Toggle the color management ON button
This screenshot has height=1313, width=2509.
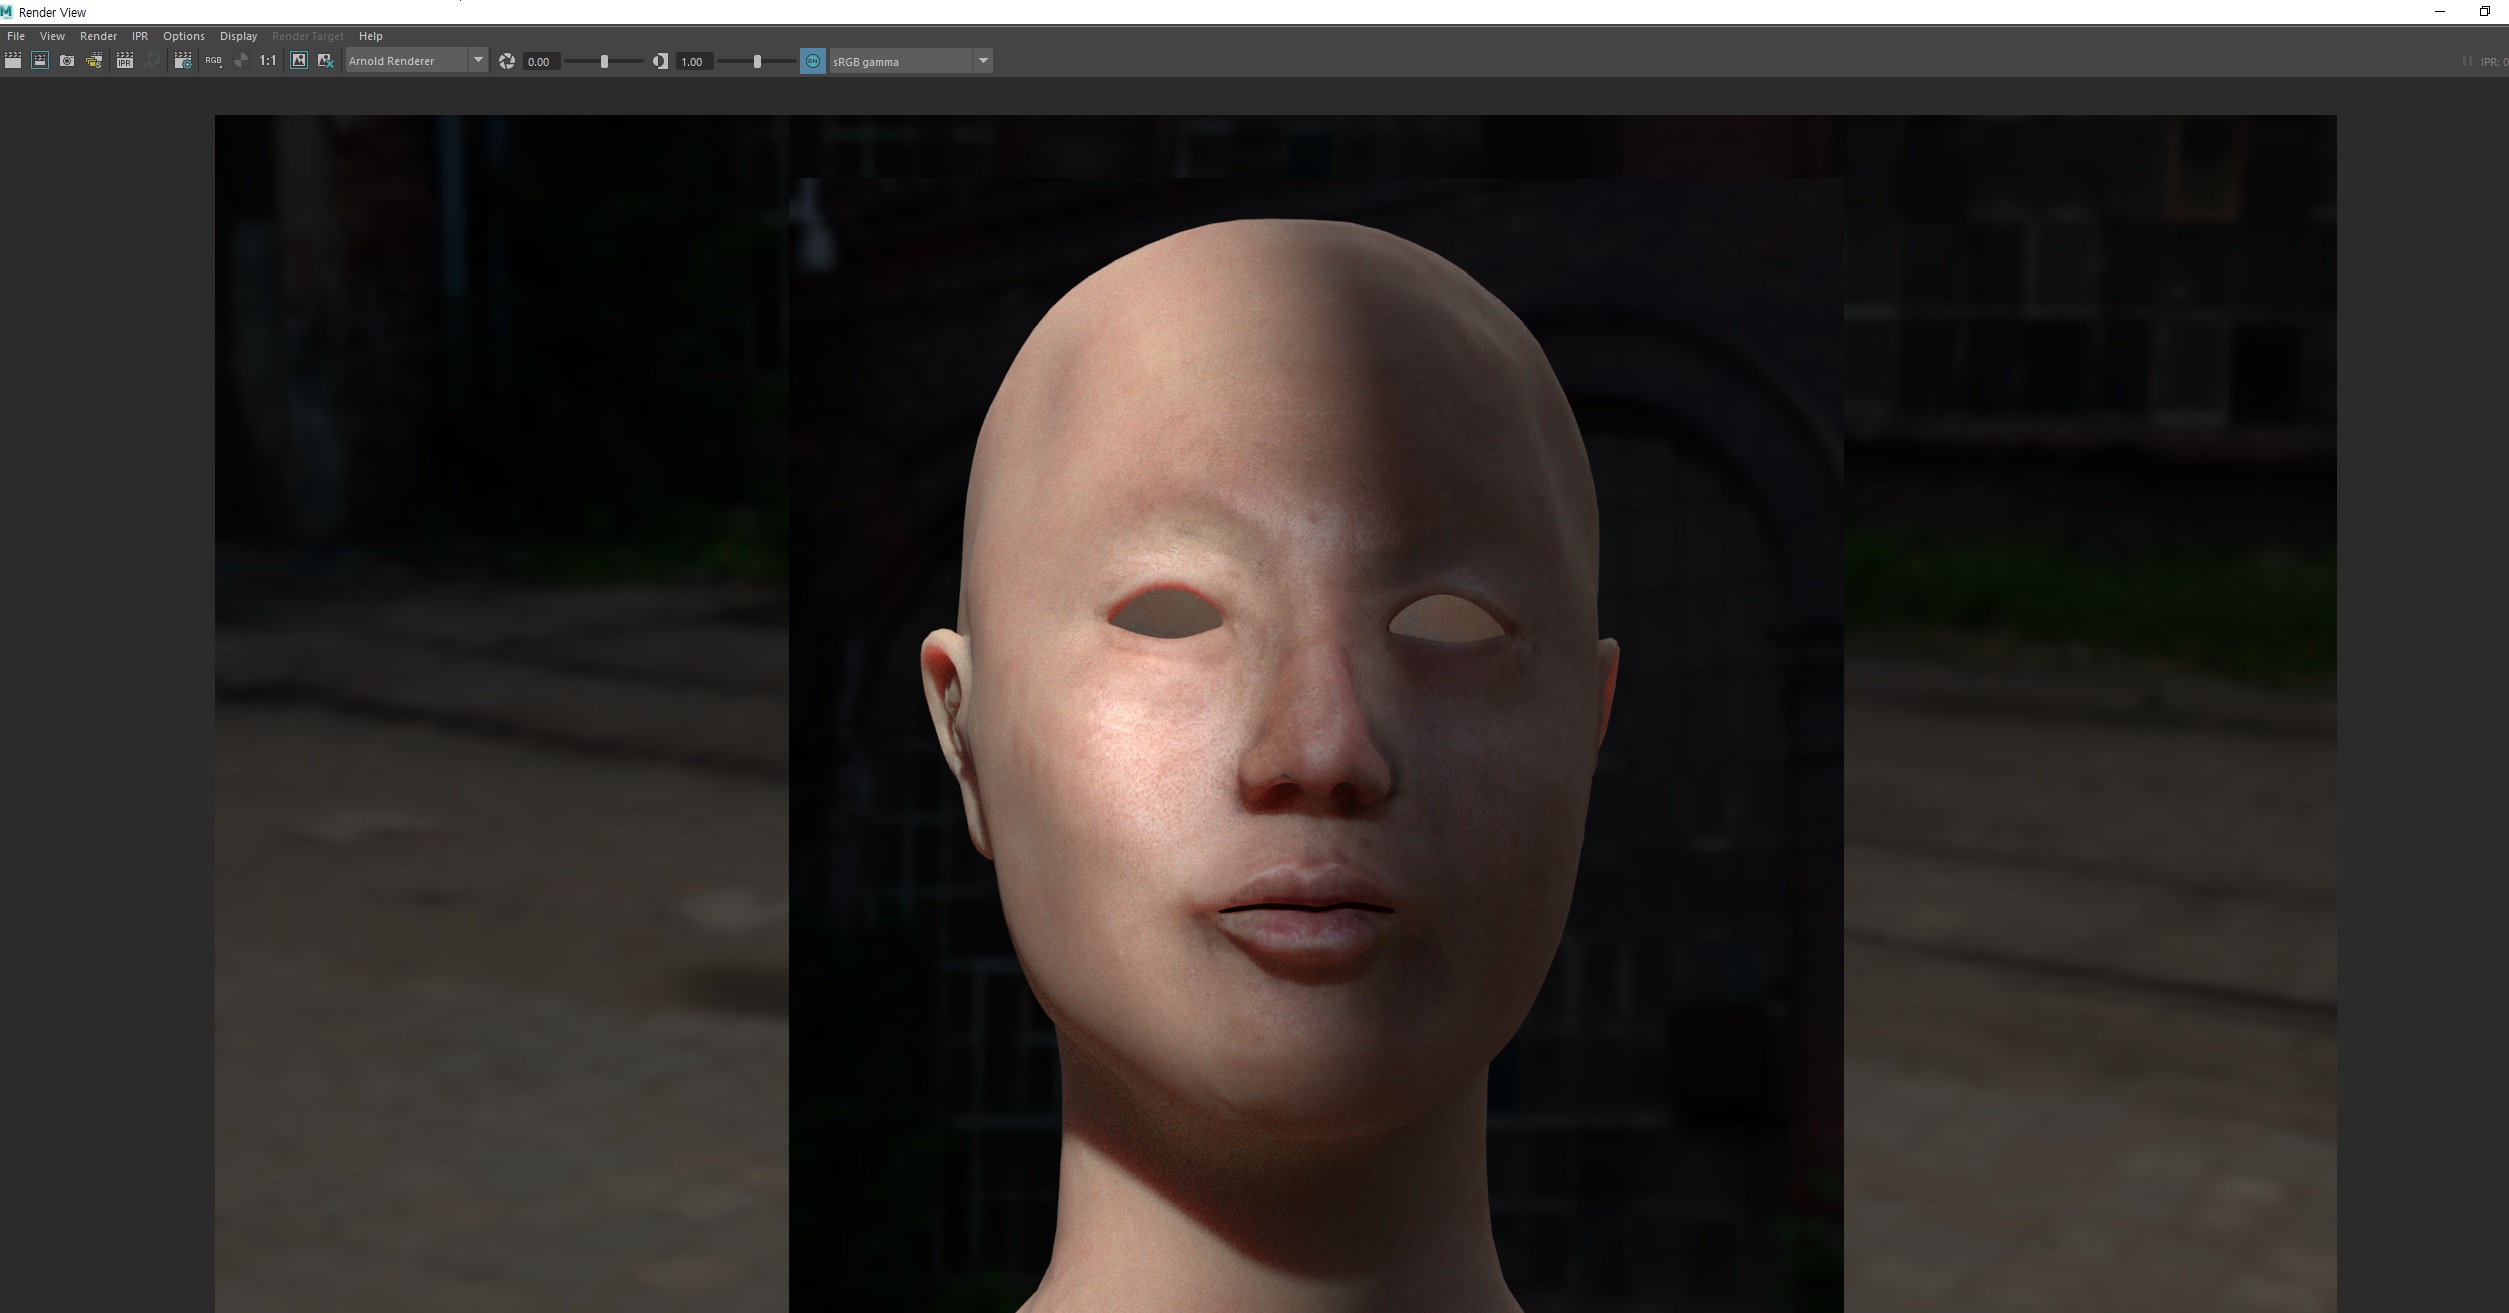click(812, 61)
